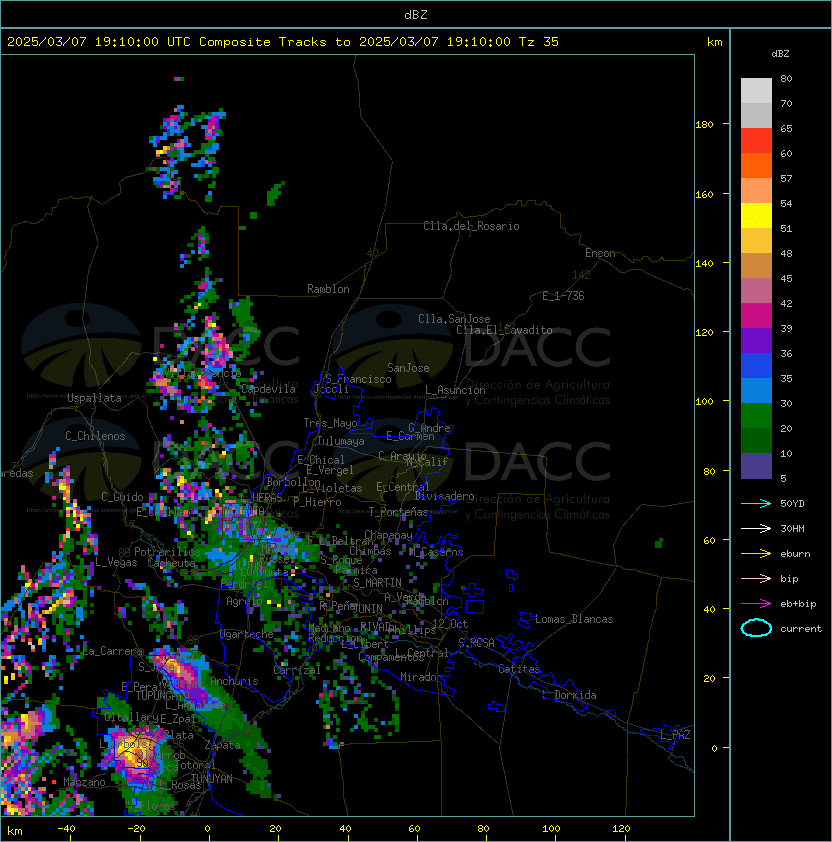Click the 'Ugarteche' map label

click(247, 635)
